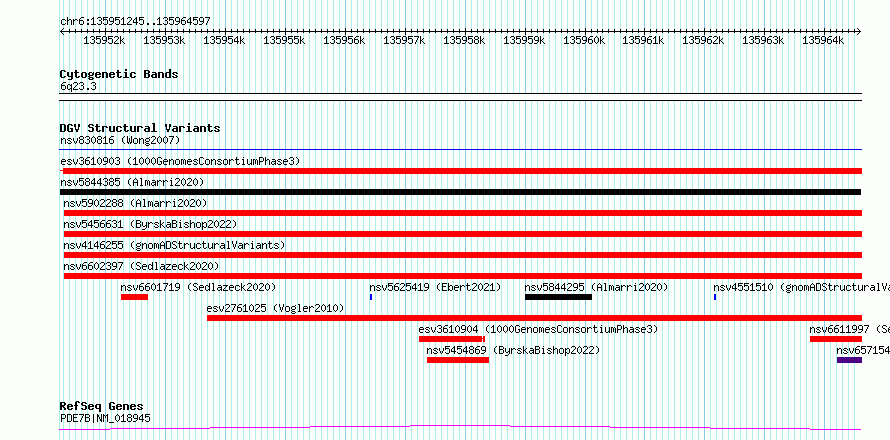Open the PDE7B|NM_018945 gene label
Screen dimensions: 890x440
[x=106, y=419]
